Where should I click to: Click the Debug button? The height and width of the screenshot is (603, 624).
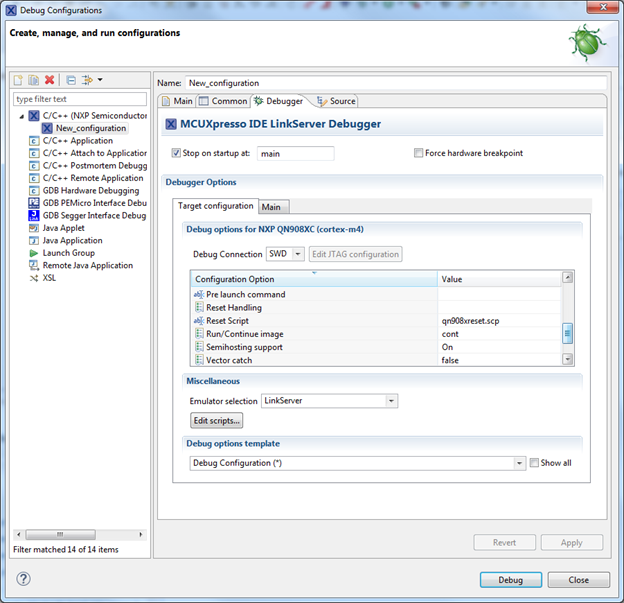511,580
